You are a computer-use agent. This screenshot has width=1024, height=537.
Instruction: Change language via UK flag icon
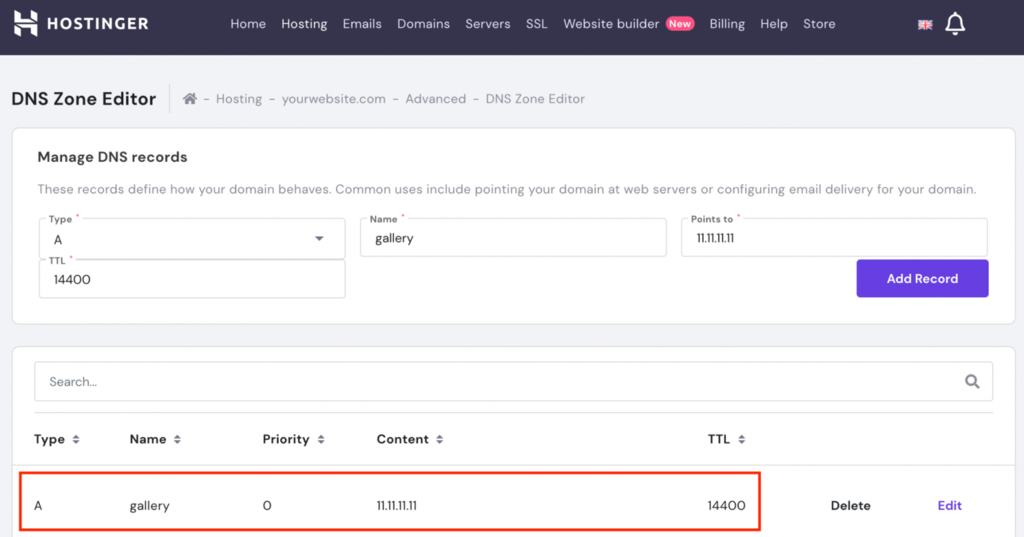[x=925, y=25]
